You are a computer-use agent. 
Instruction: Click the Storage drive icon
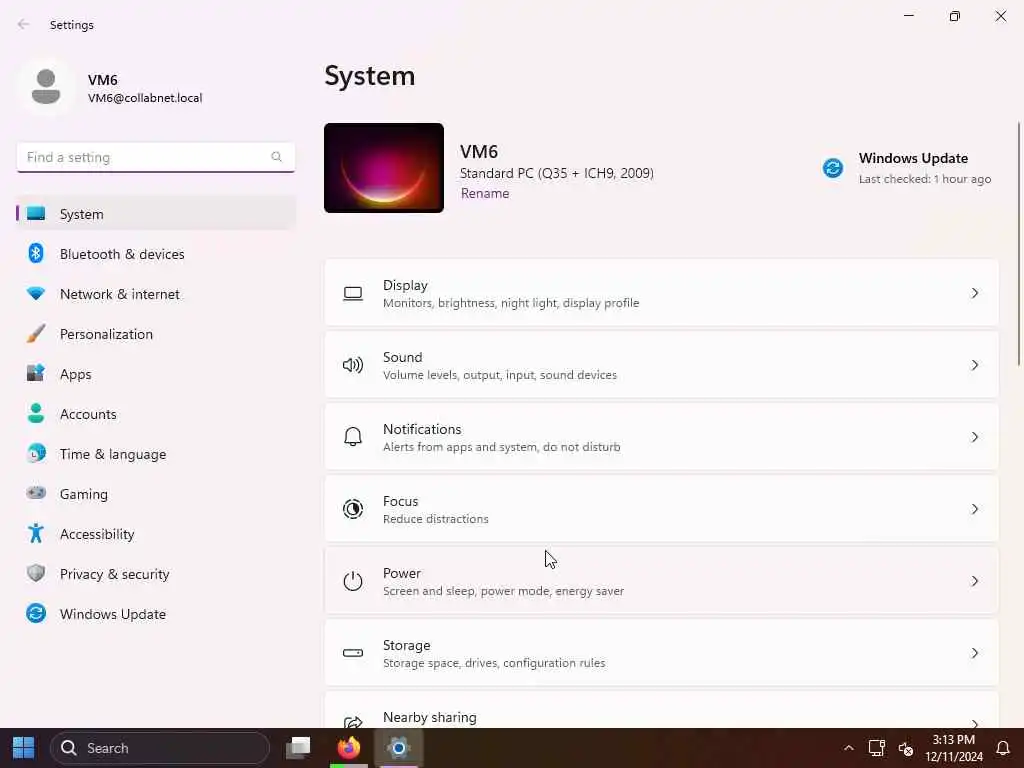353,652
